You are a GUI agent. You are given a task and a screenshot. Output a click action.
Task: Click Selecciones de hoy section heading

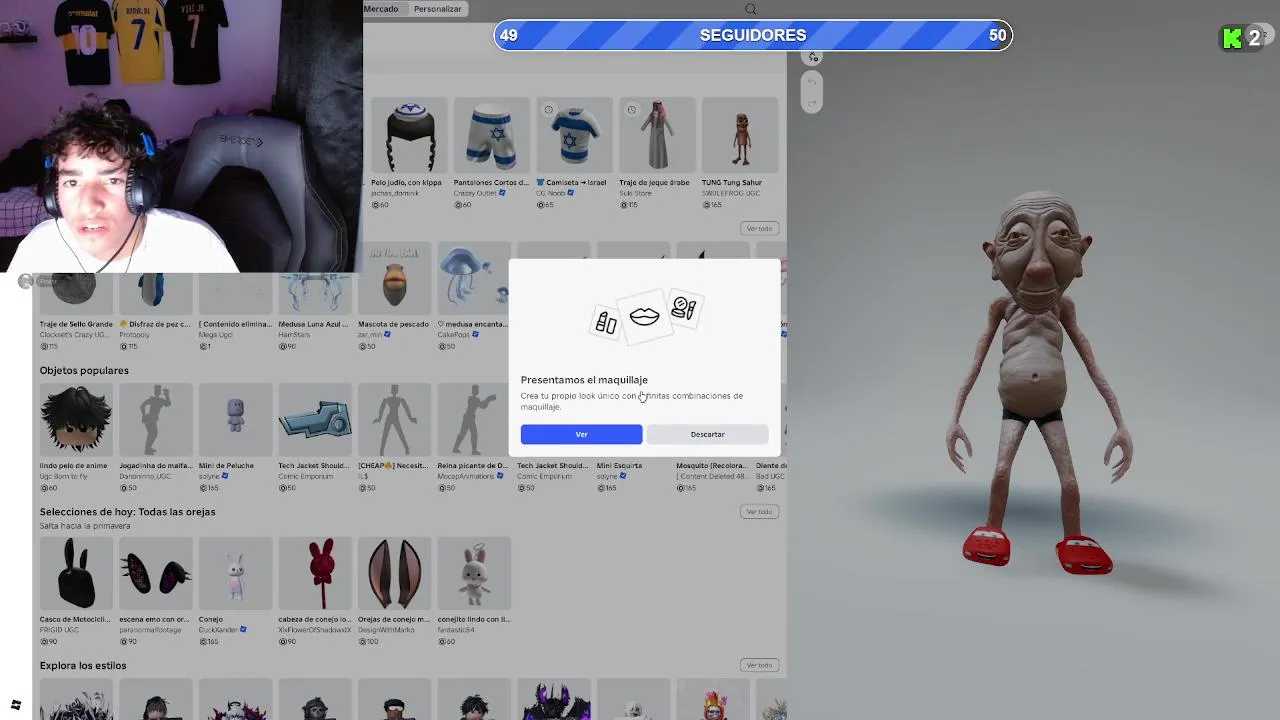(127, 511)
